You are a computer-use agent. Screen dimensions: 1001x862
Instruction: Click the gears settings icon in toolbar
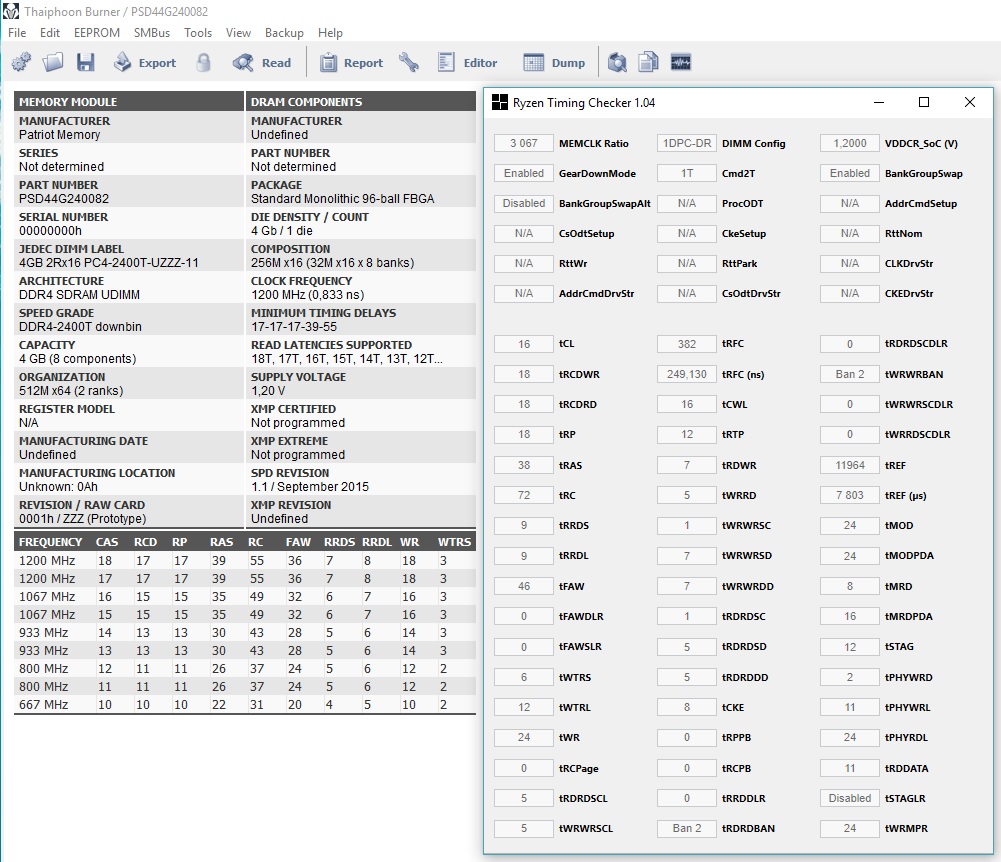21,63
